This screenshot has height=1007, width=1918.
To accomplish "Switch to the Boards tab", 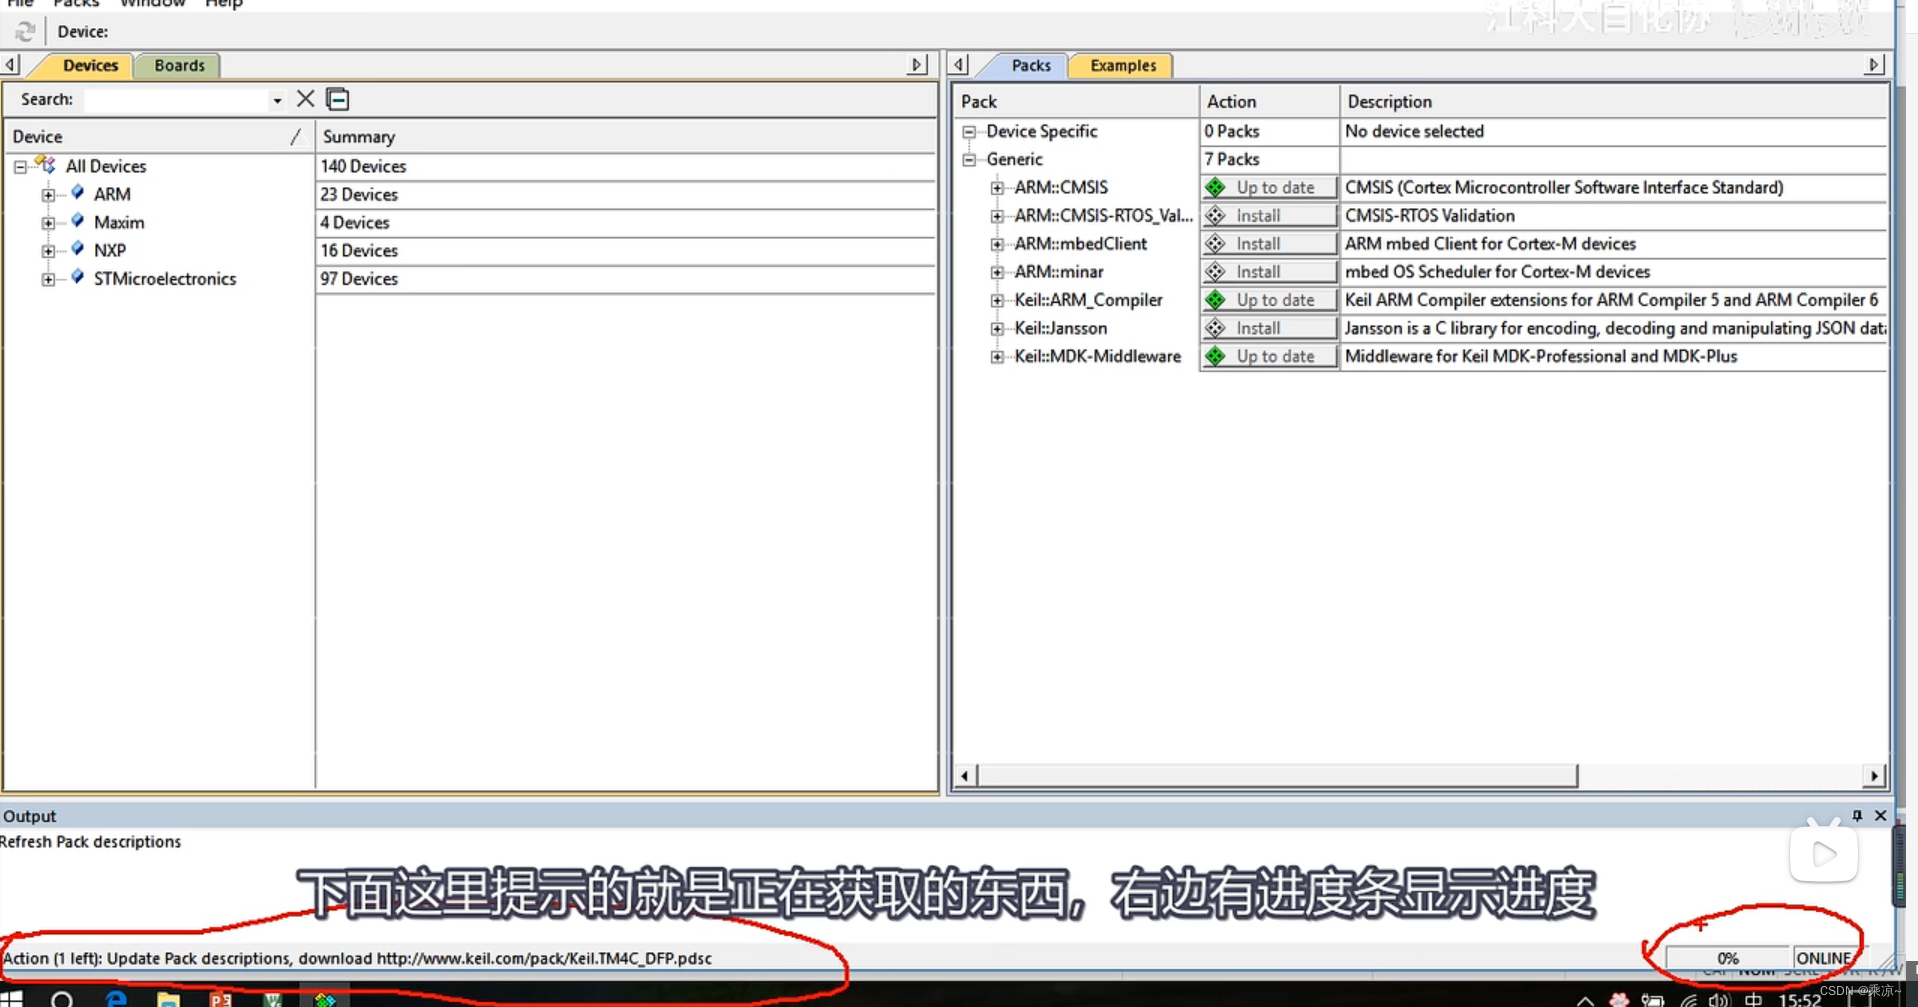I will click(179, 65).
